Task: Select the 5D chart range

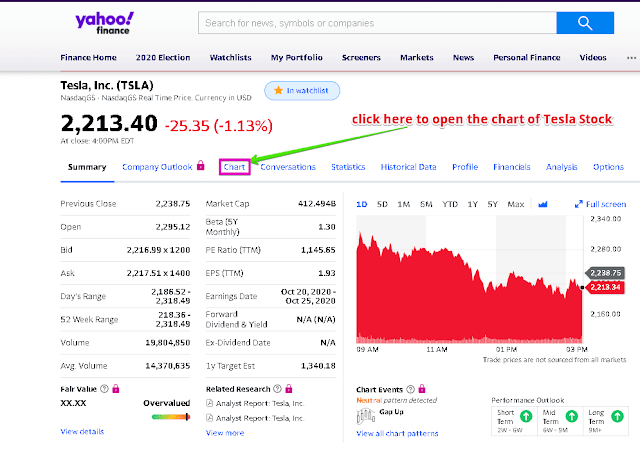Action: coord(382,204)
